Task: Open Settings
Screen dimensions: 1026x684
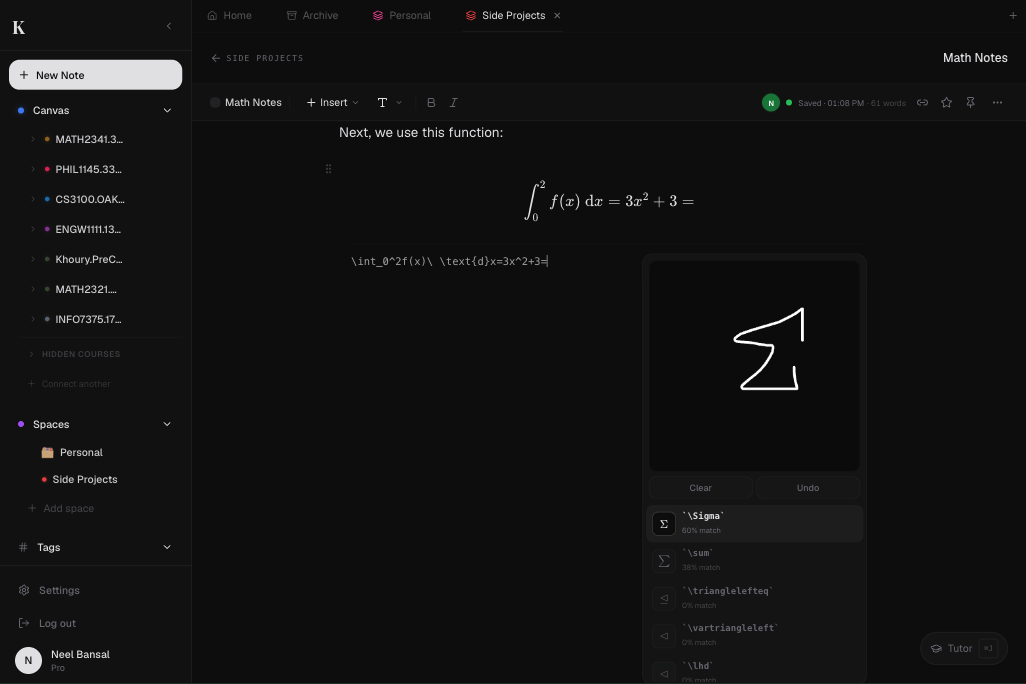Action: click(59, 590)
